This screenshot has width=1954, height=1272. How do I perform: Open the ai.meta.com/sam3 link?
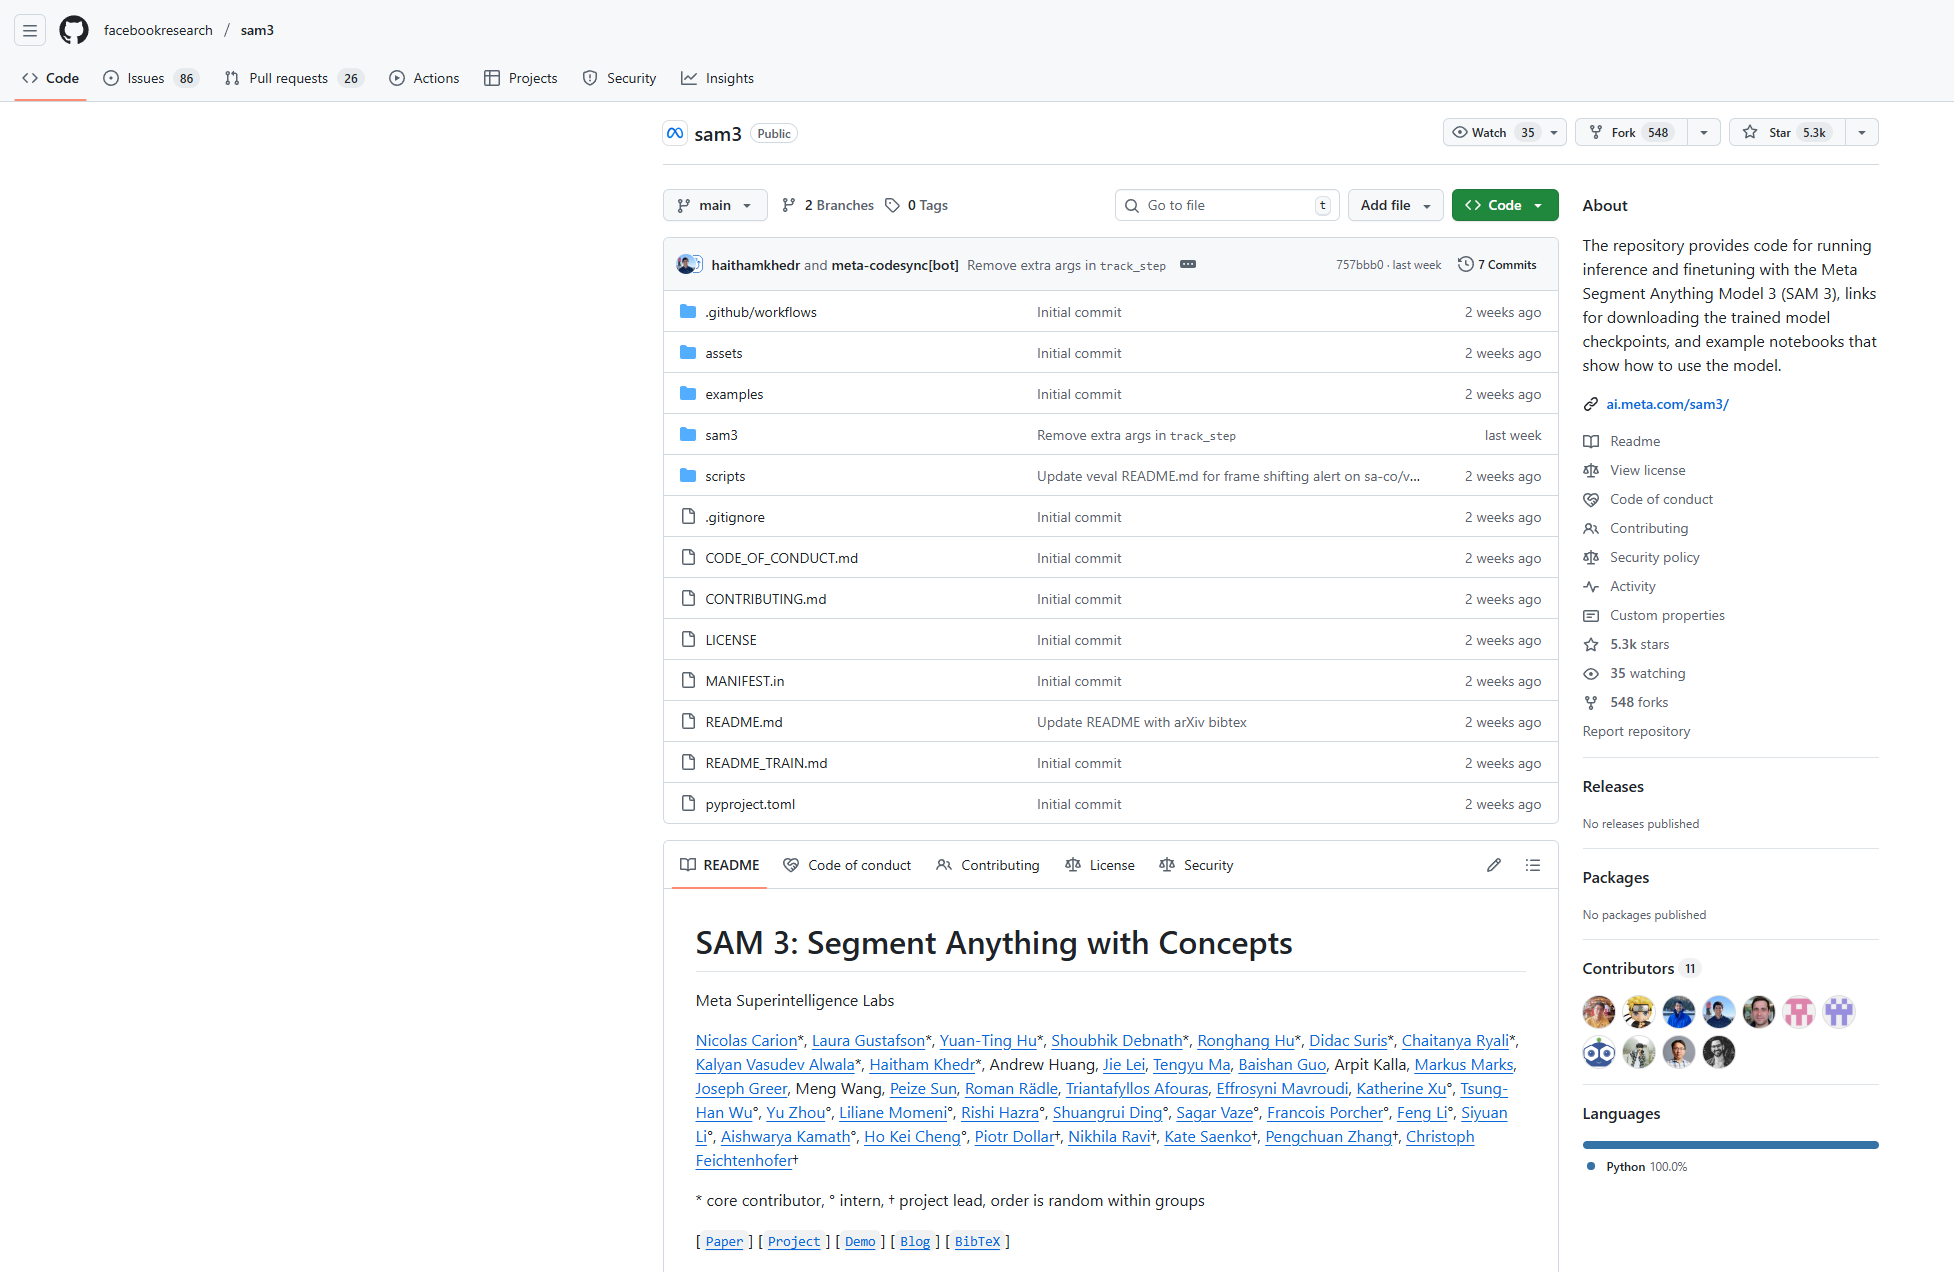[1666, 404]
